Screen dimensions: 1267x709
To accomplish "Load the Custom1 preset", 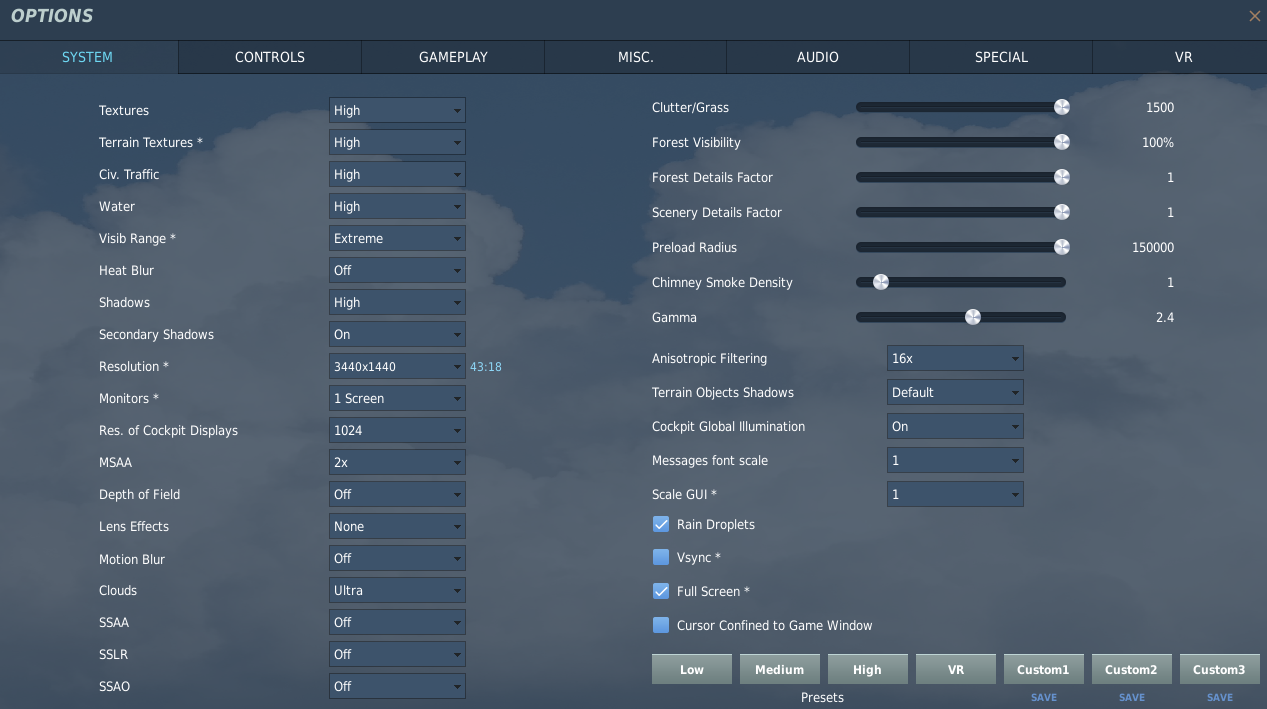I will [x=1043, y=669].
